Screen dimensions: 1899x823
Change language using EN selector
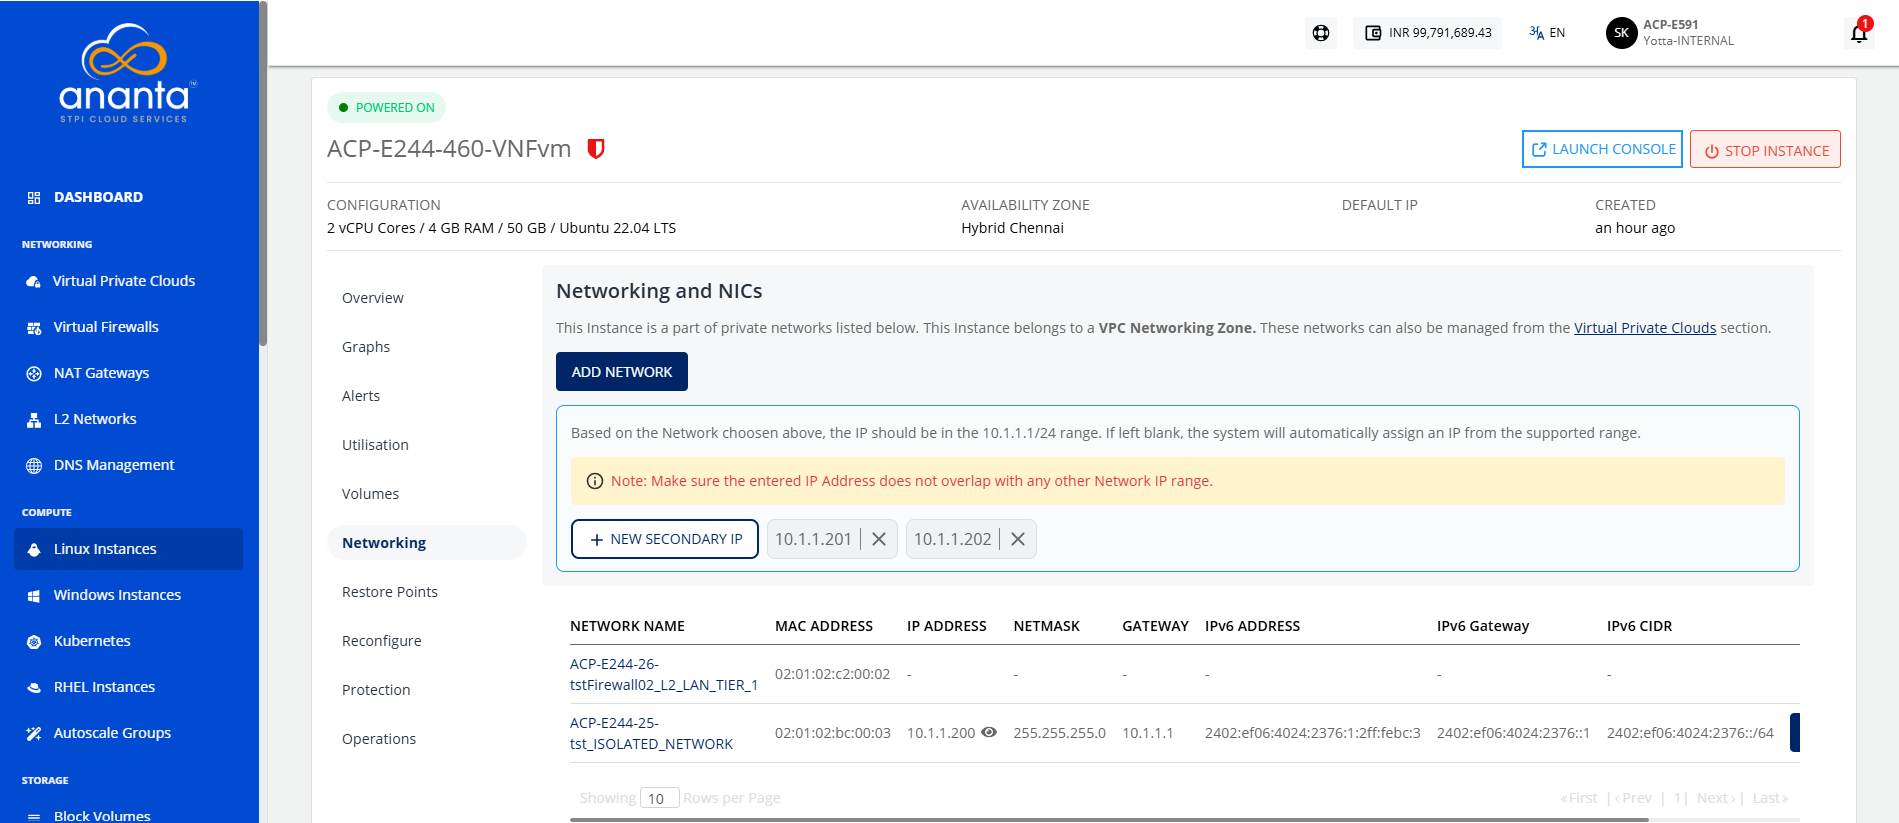[1547, 33]
